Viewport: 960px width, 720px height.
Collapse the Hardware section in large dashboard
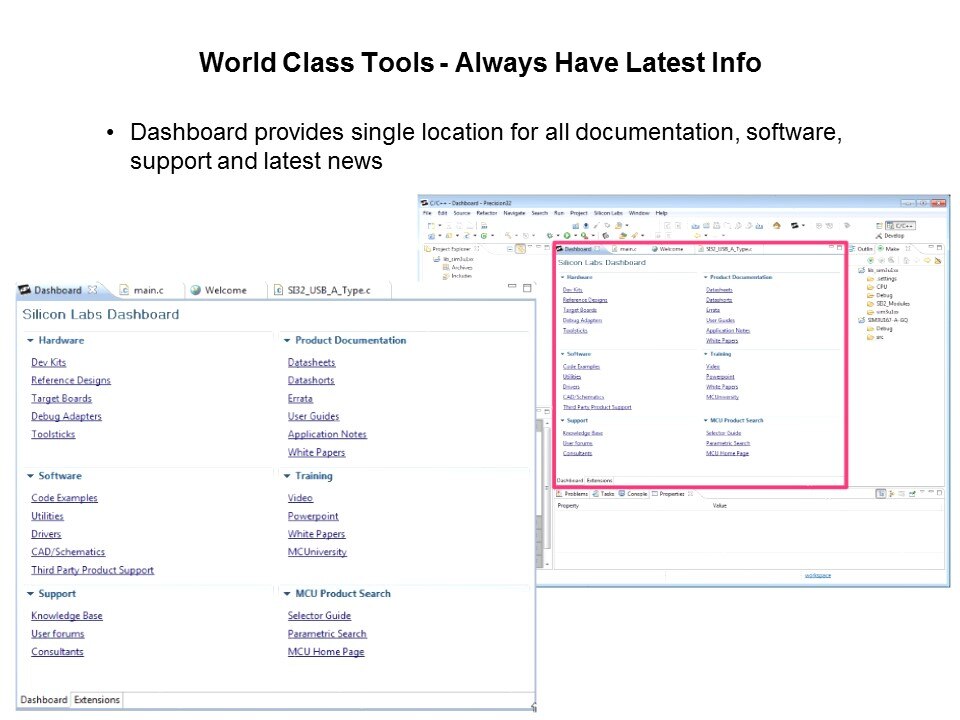(31, 341)
